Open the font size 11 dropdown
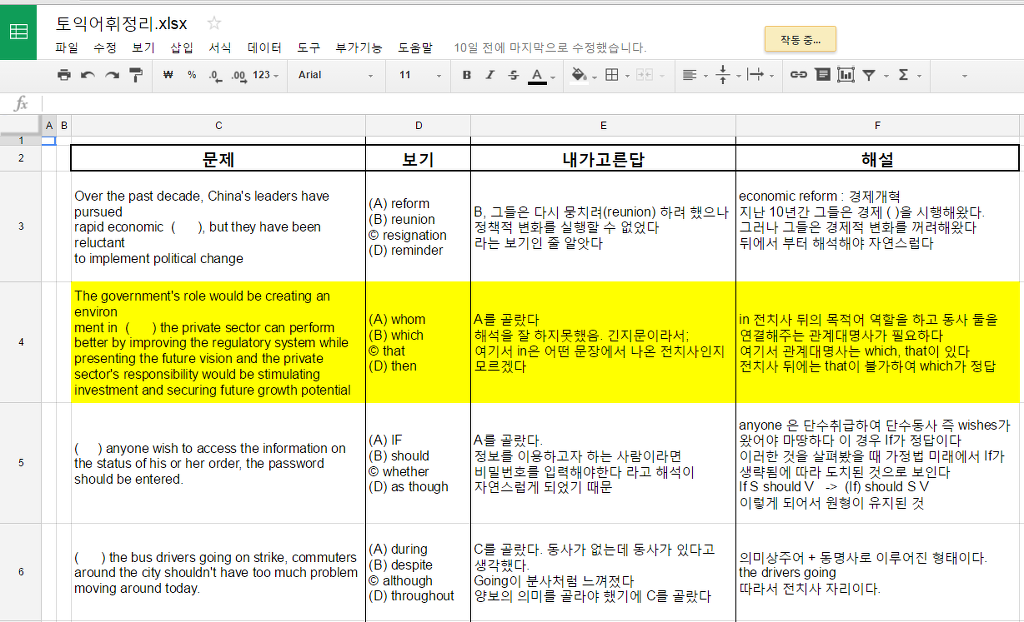The height and width of the screenshot is (622, 1024). 420,75
